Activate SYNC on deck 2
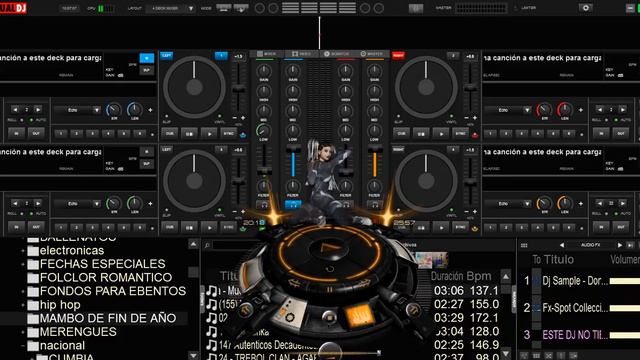 (460, 133)
